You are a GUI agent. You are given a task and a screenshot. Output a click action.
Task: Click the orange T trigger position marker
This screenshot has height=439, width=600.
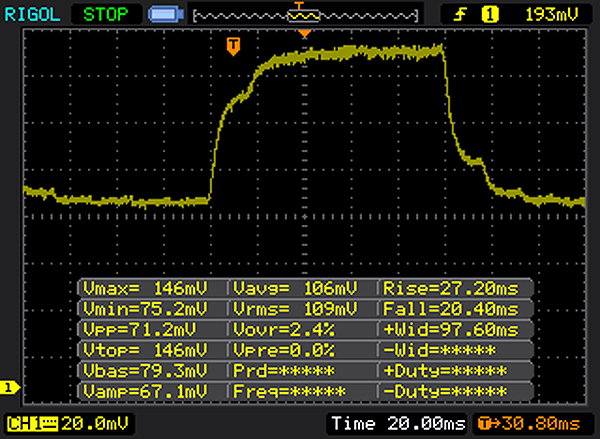(233, 46)
